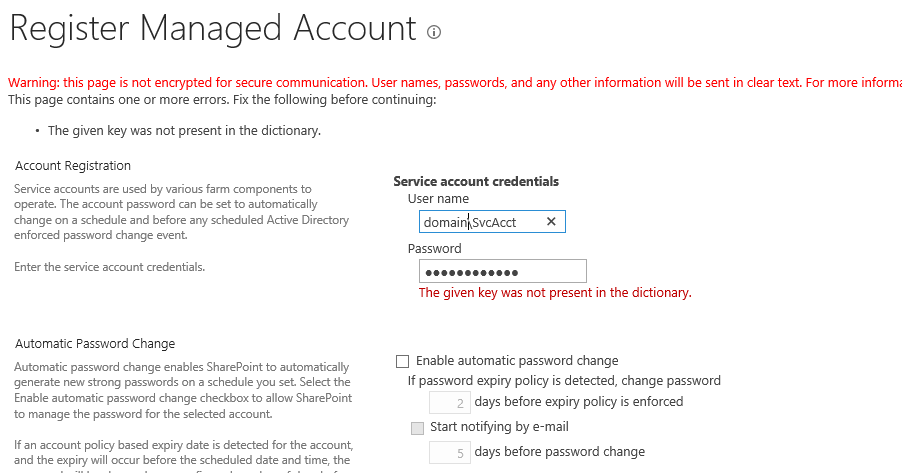Image resolution: width=902 pixels, height=473 pixels.
Task: Click the red error below the Password field
Action: [554, 293]
